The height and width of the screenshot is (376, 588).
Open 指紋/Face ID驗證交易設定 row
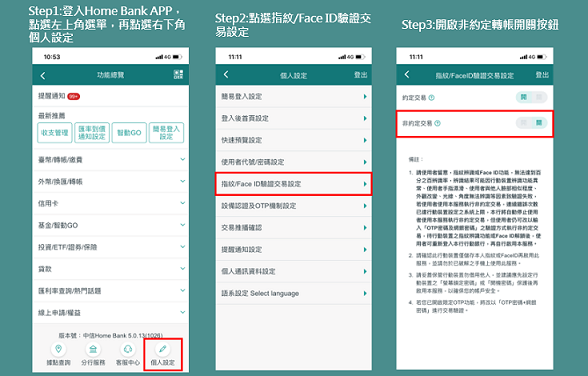[x=294, y=184]
